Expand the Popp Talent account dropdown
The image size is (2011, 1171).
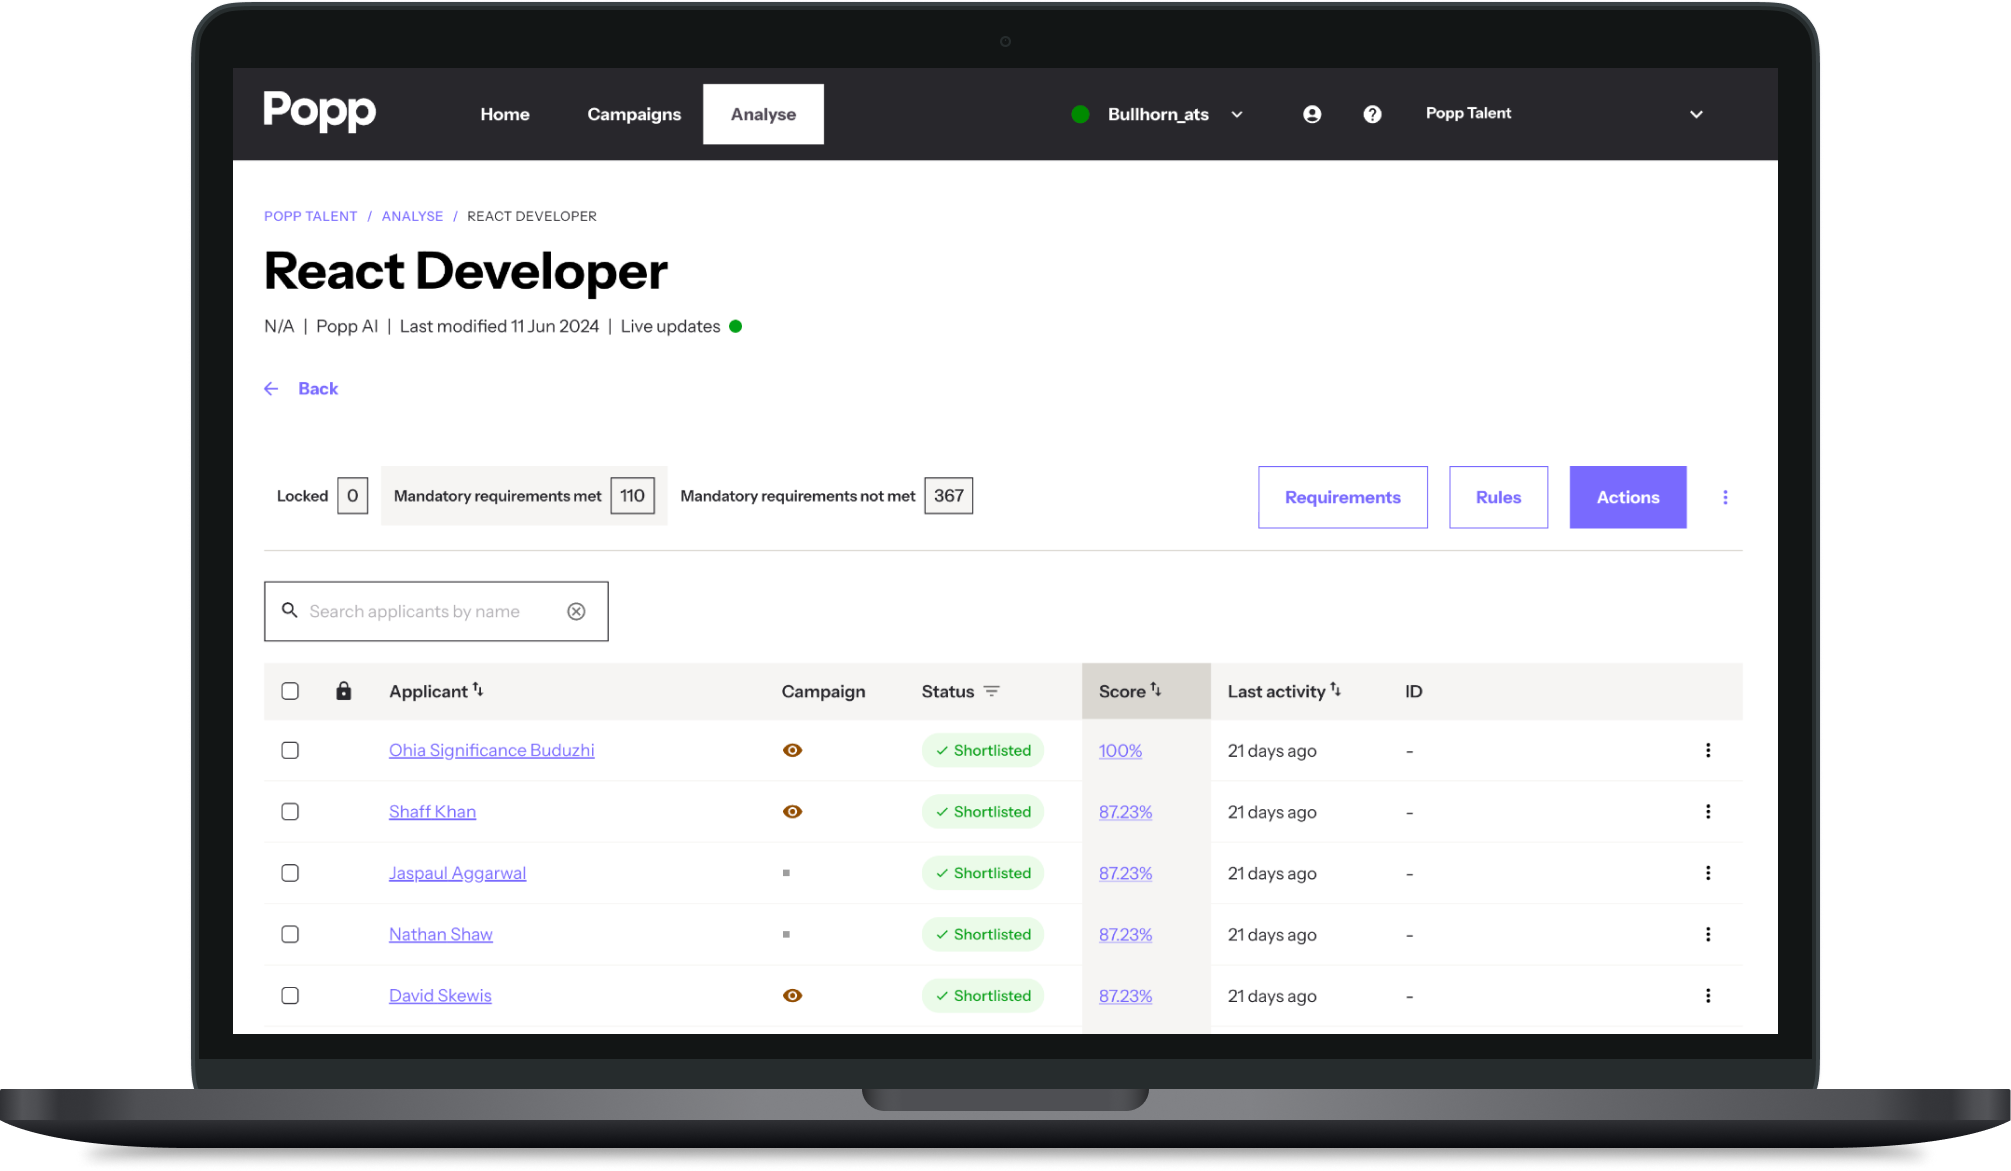[1695, 114]
